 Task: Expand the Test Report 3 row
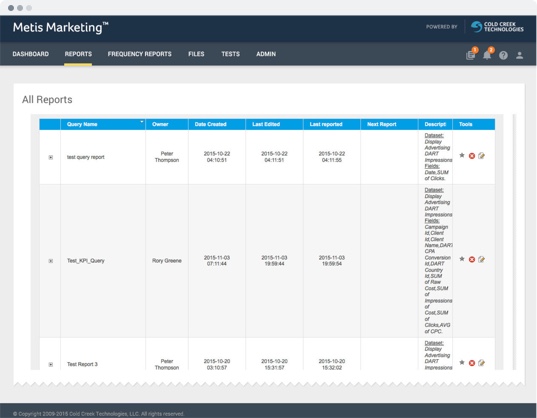coord(51,364)
